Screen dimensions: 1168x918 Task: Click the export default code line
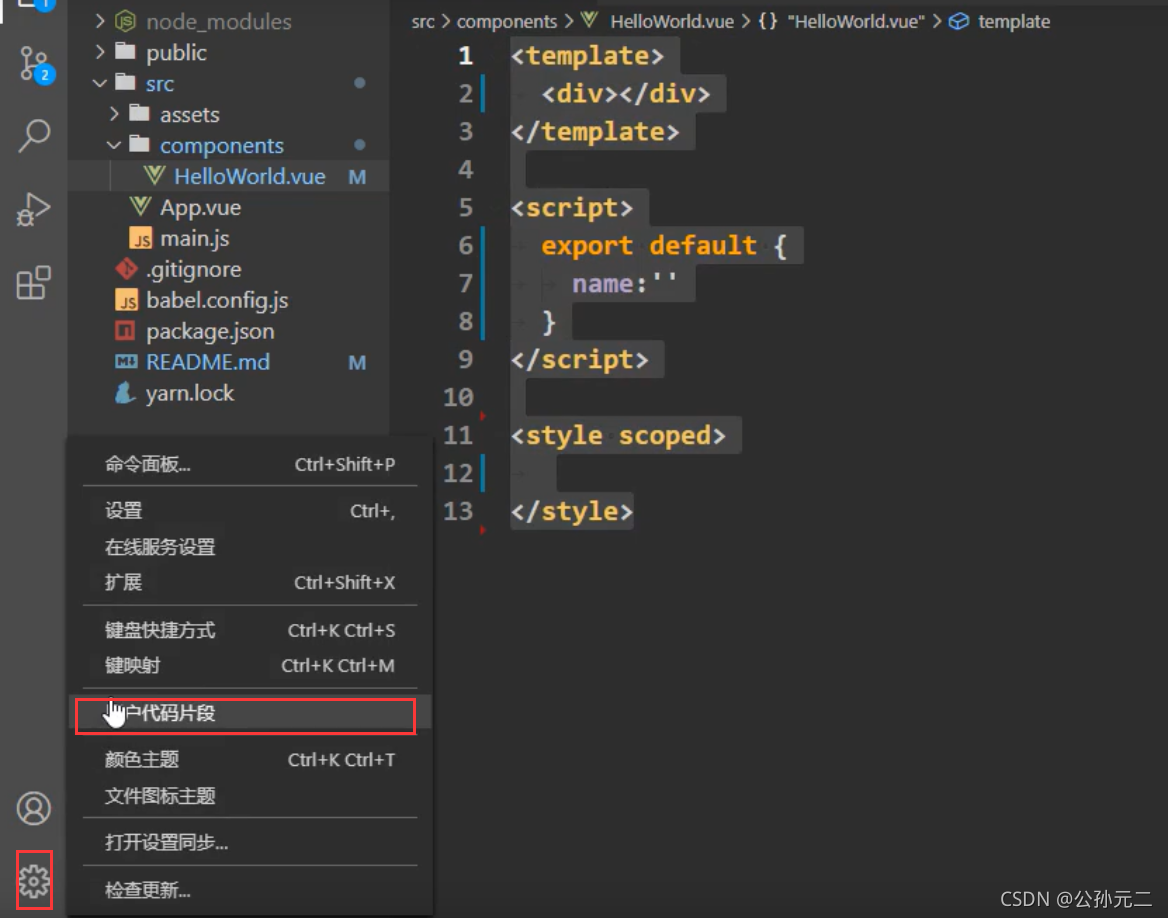pyautogui.click(x=664, y=245)
